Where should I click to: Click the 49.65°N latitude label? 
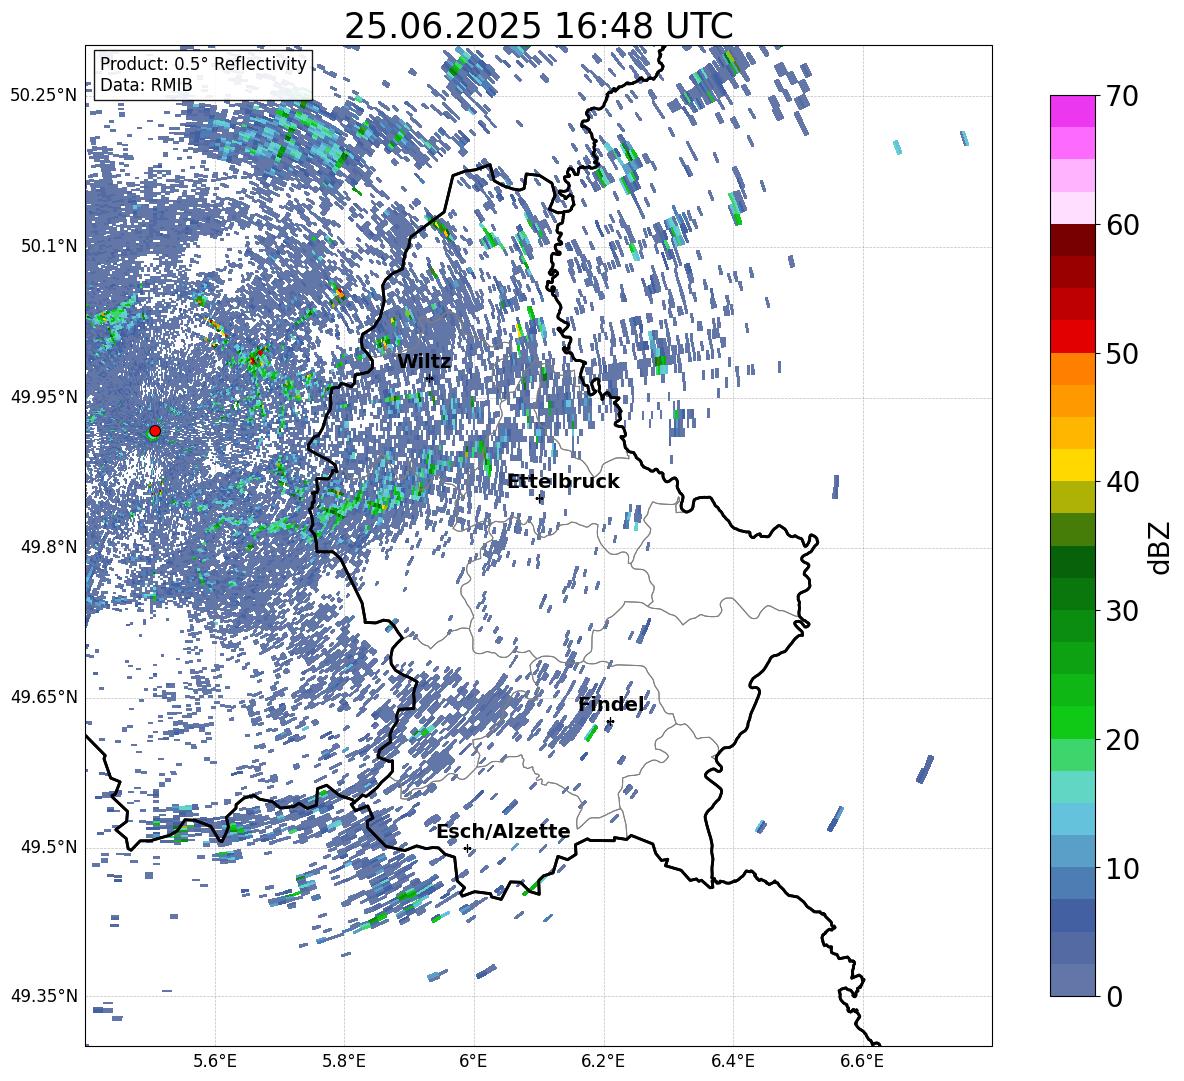44,697
